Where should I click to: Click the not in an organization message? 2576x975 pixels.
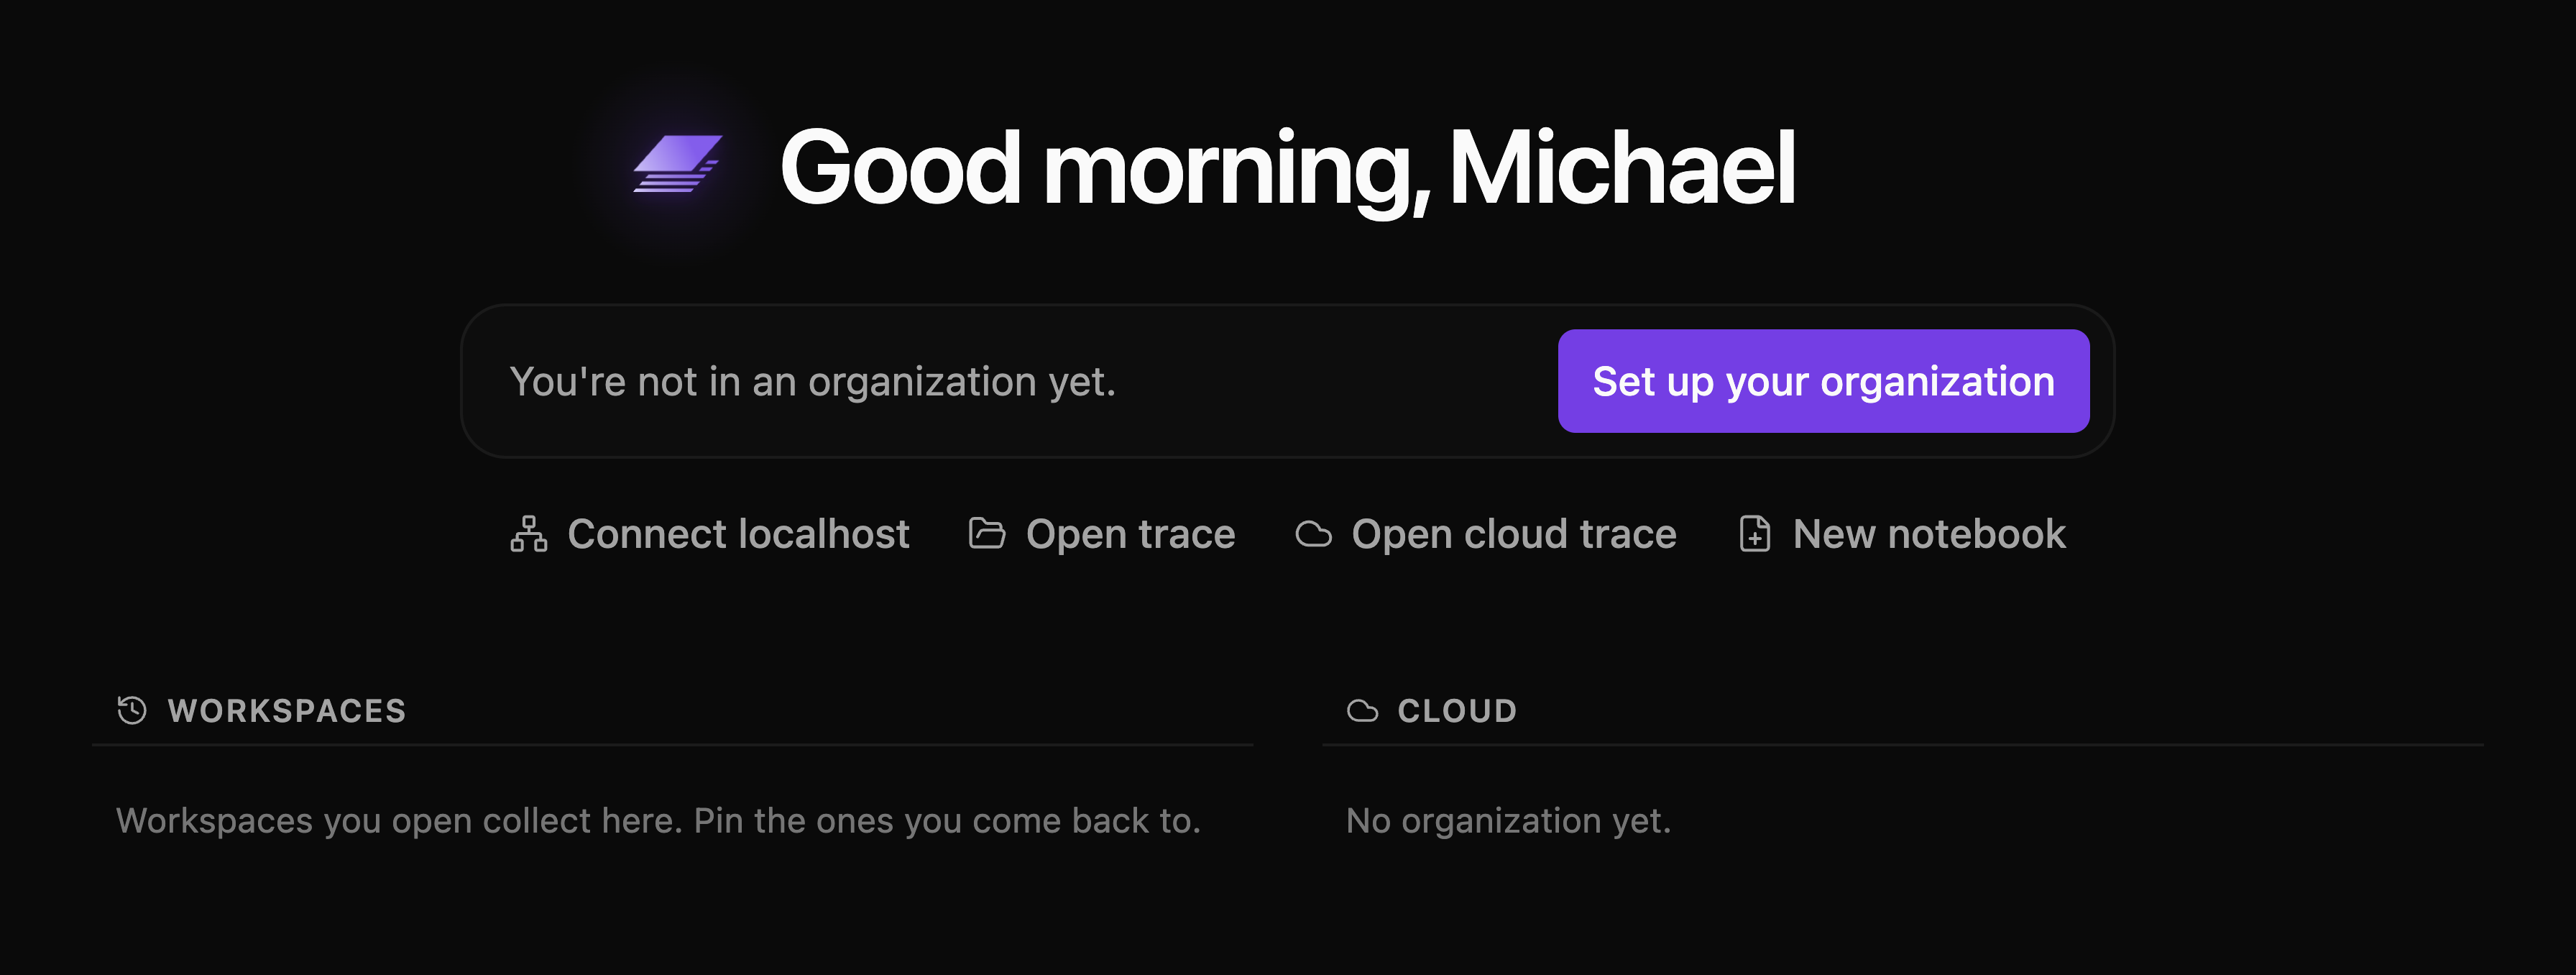[x=812, y=381]
